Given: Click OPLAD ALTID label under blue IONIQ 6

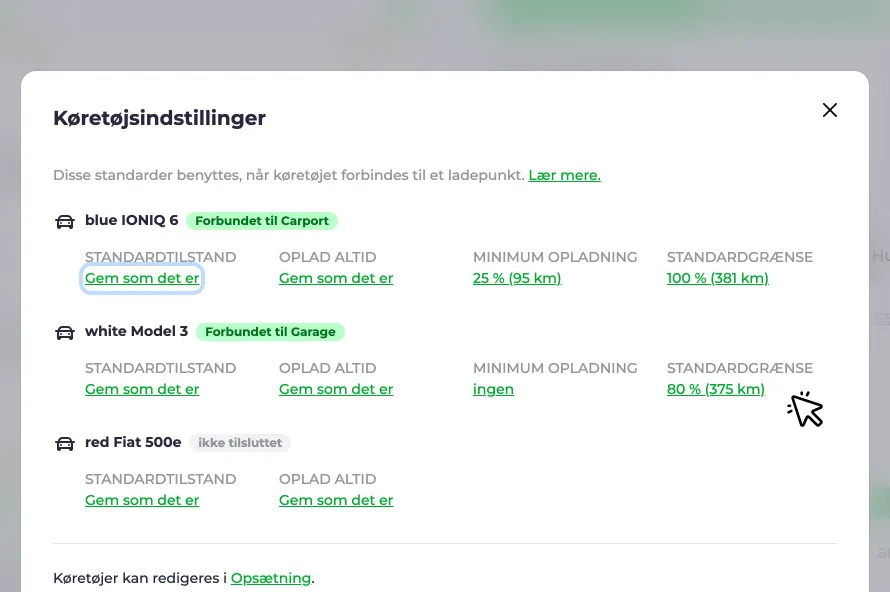Looking at the screenshot, I should click(328, 257).
